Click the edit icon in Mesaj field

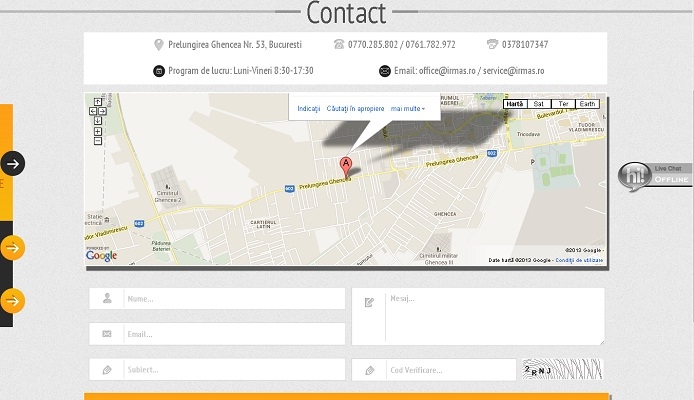pyautogui.click(x=369, y=302)
